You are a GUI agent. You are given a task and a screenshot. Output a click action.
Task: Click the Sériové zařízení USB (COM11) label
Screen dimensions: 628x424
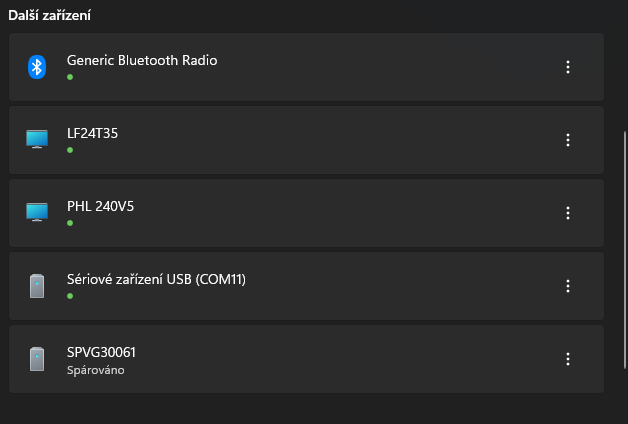[x=156, y=279]
